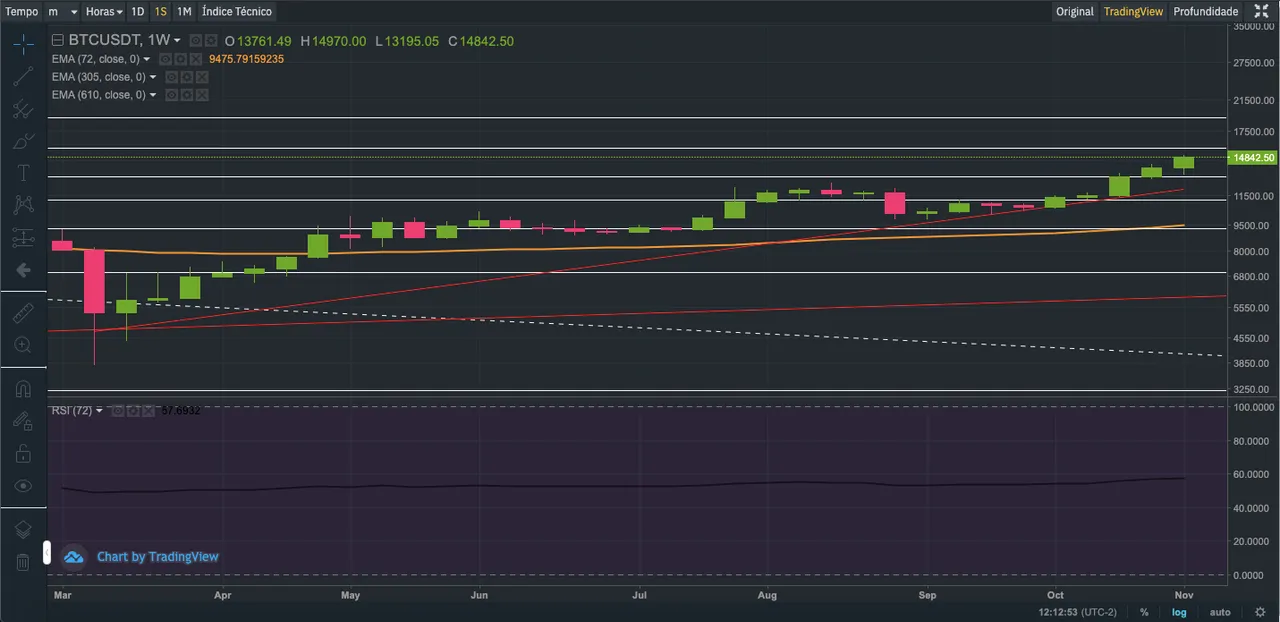
Task: Select the trend line drawing tool
Action: coord(23,76)
